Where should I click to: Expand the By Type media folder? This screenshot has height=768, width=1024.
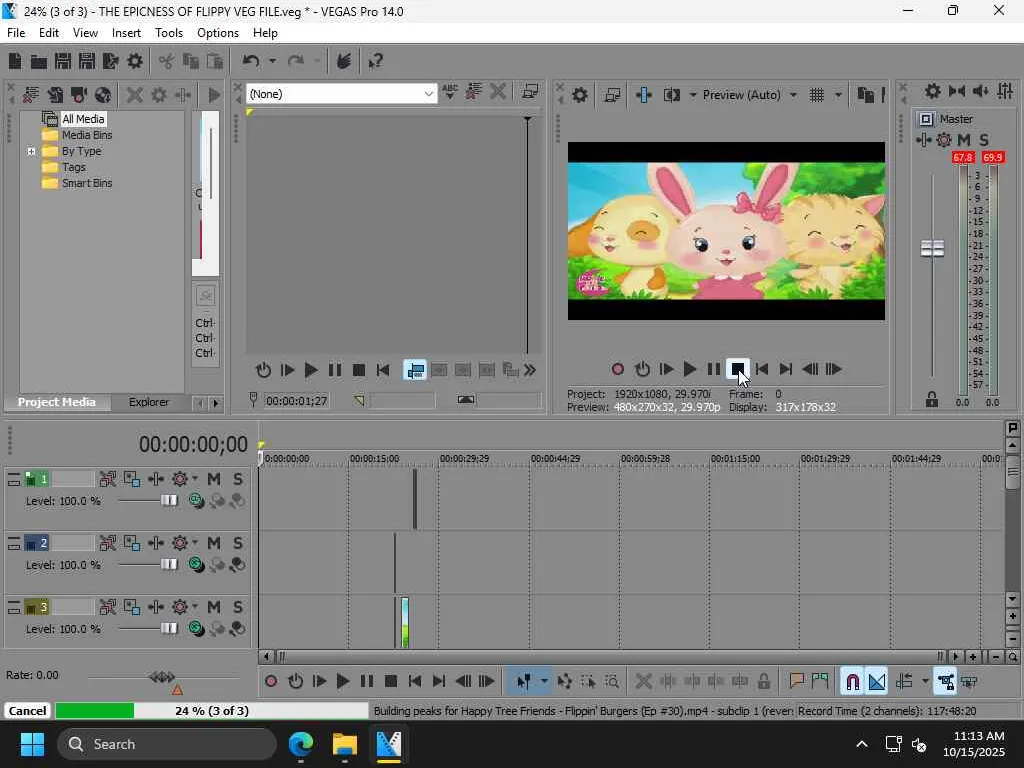pos(31,151)
